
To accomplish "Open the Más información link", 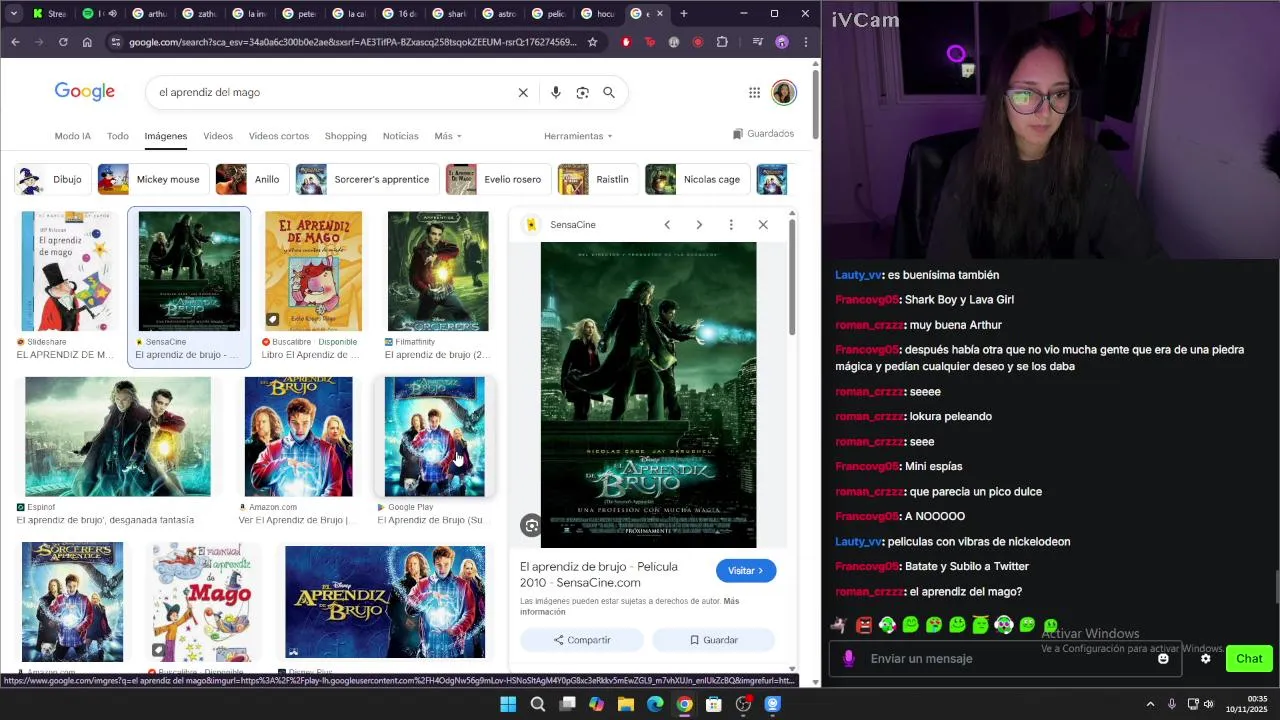I will click(x=629, y=607).
